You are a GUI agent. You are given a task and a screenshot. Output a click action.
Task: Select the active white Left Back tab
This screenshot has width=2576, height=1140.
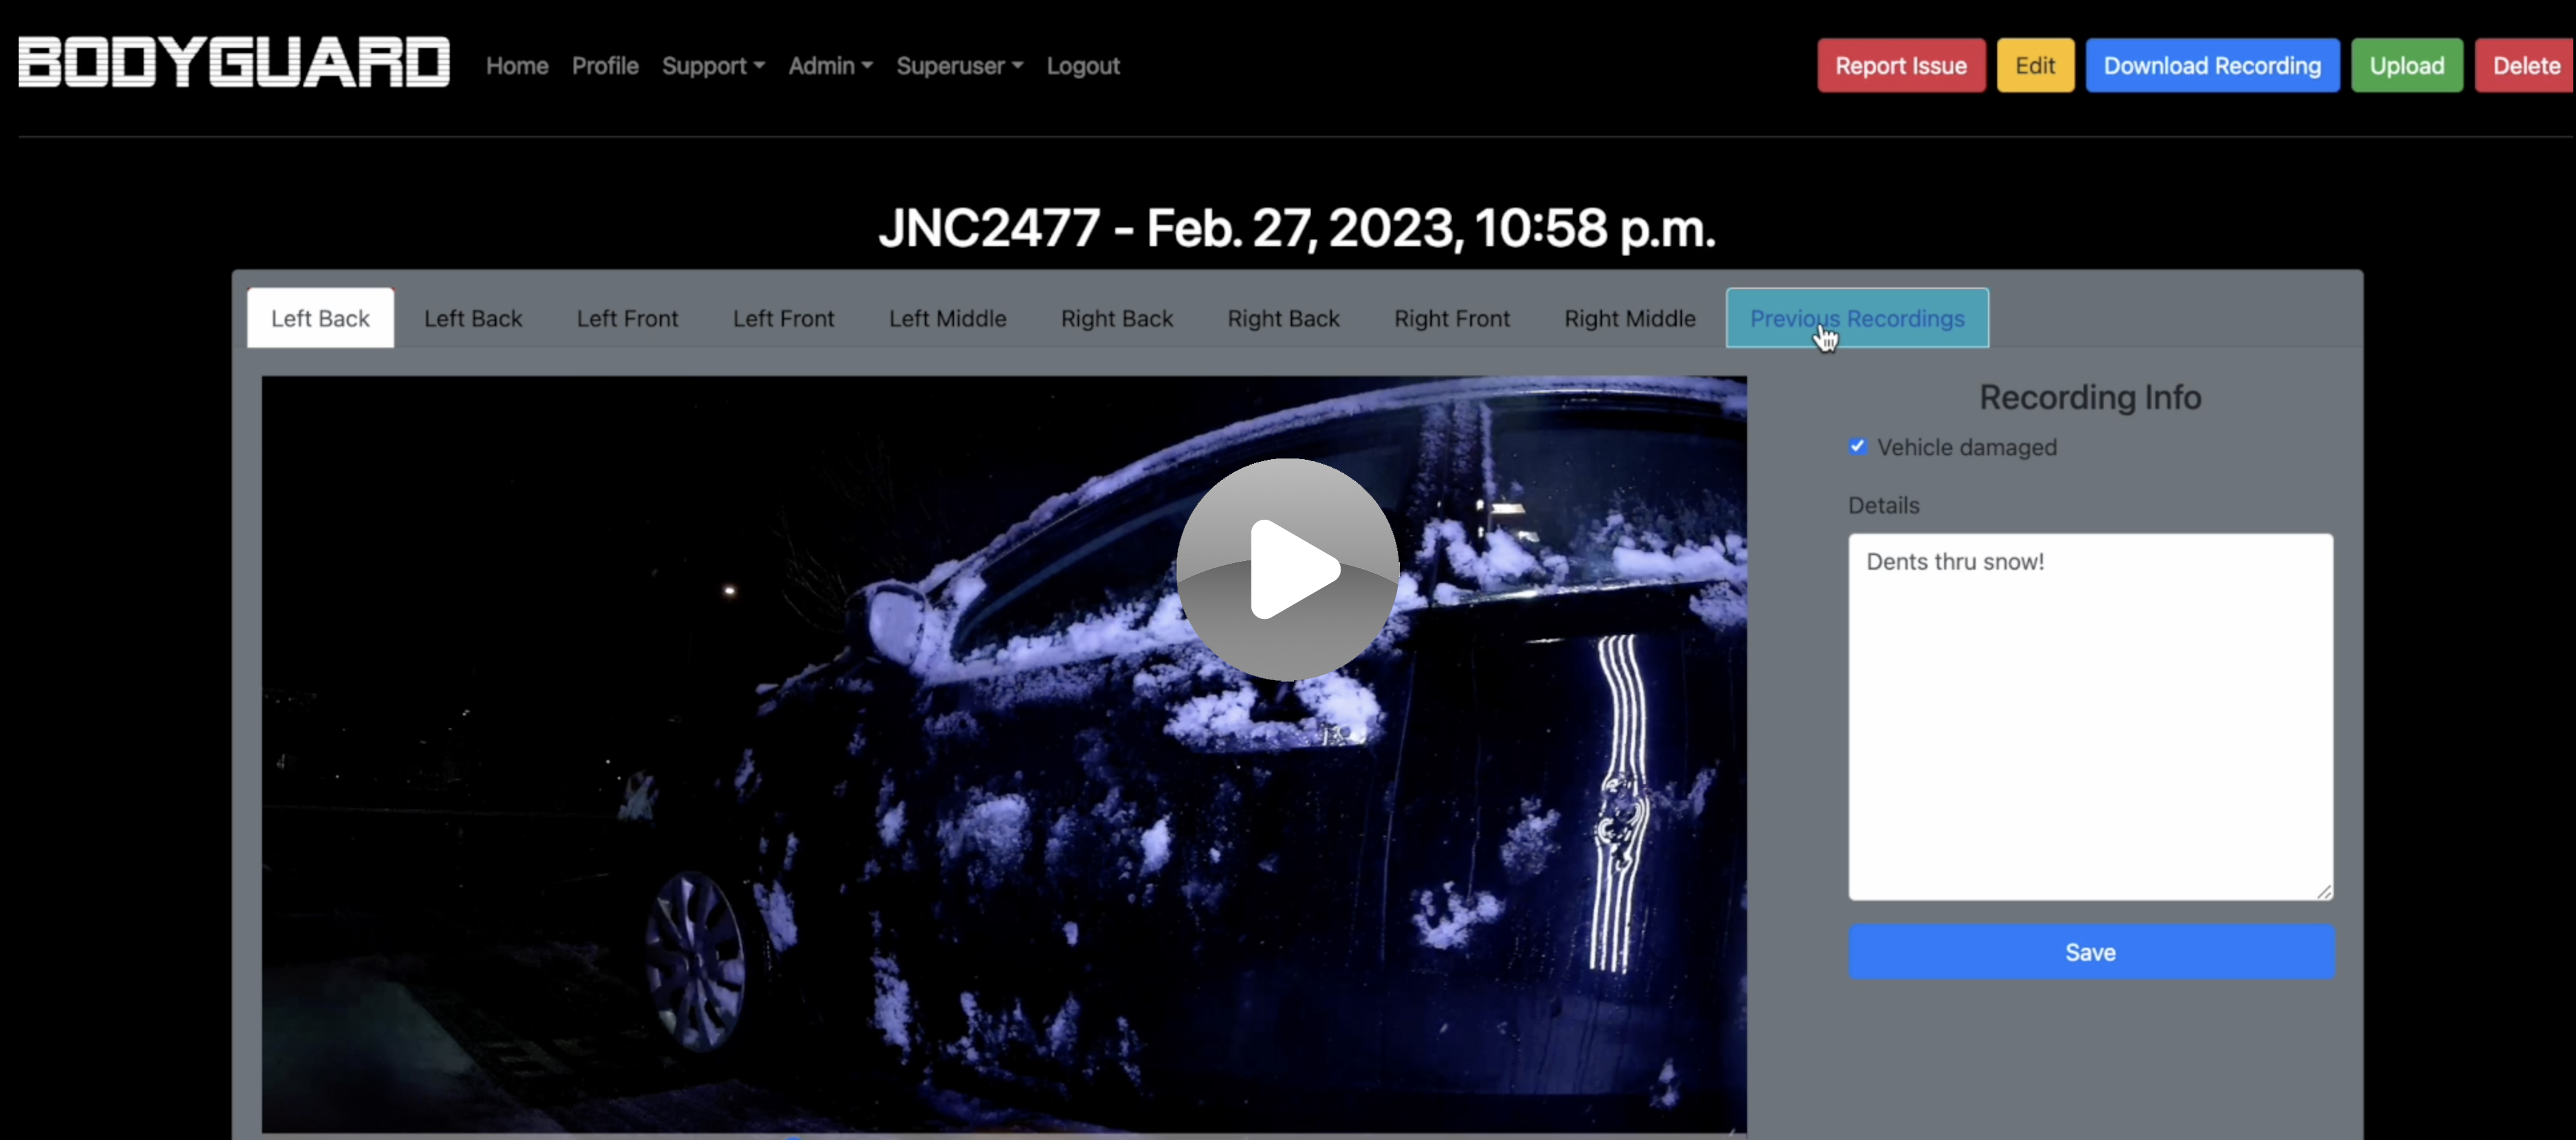pyautogui.click(x=320, y=318)
